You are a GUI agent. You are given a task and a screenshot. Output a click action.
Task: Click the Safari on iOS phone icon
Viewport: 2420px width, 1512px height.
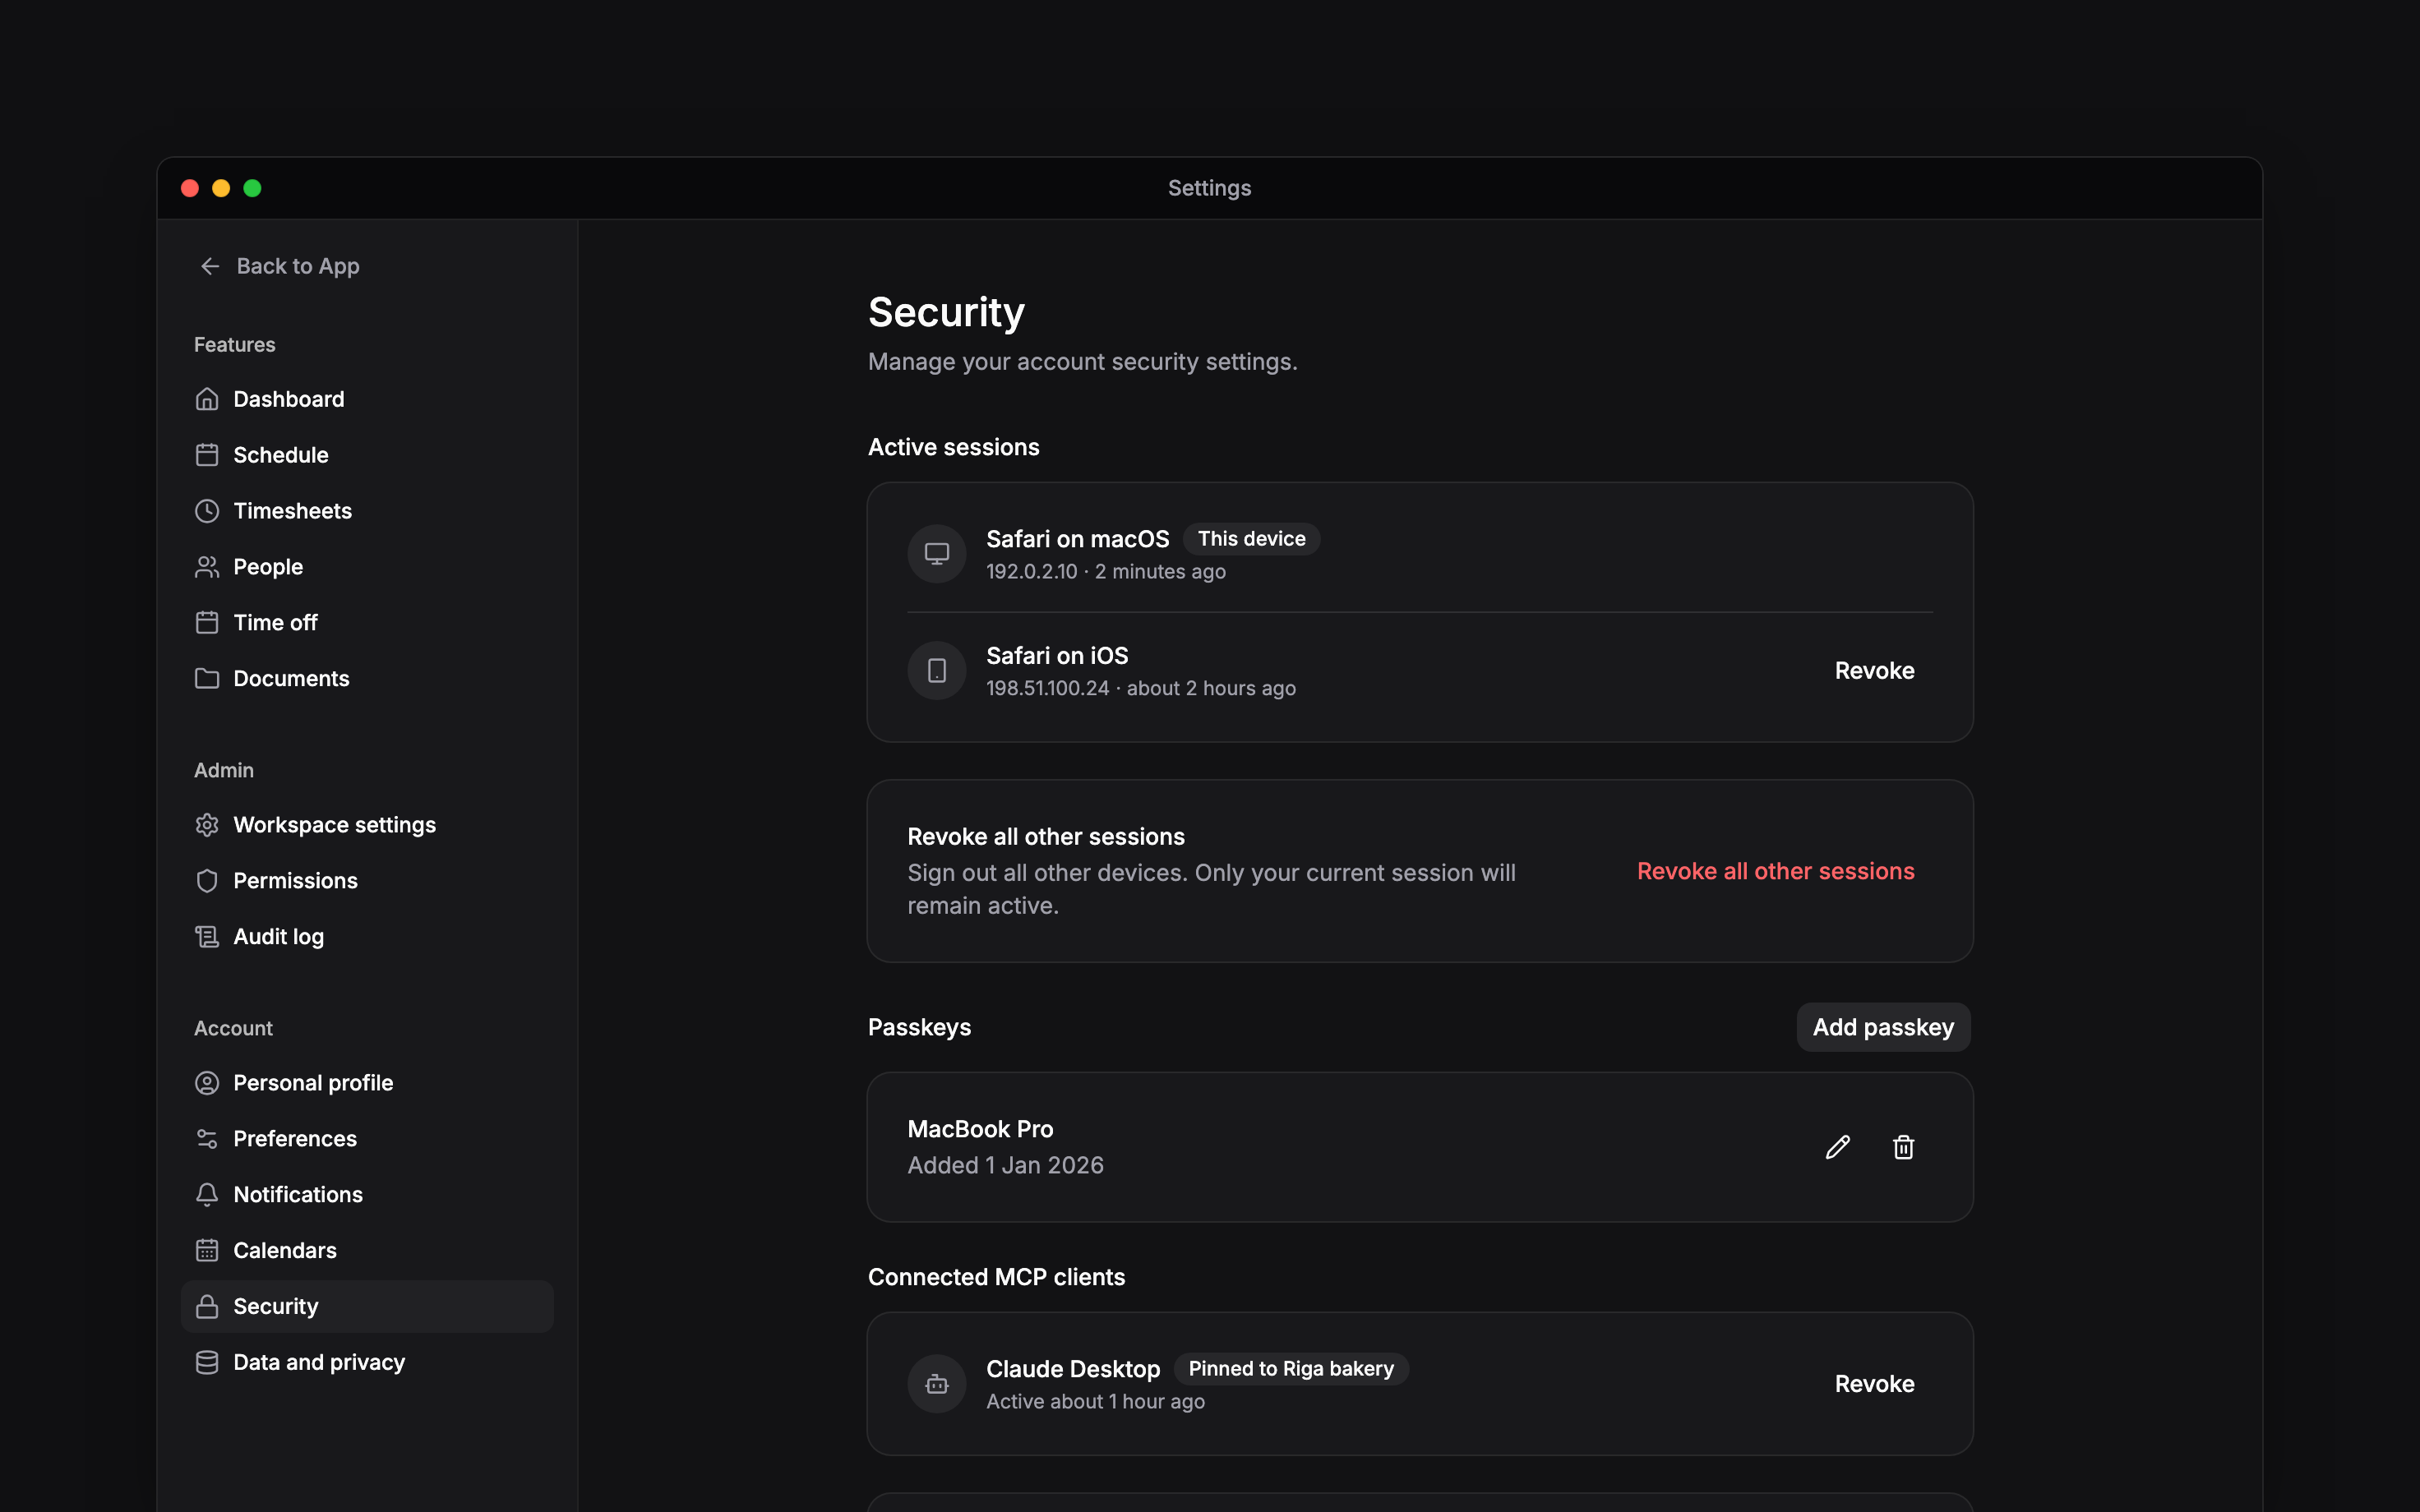tap(937, 671)
